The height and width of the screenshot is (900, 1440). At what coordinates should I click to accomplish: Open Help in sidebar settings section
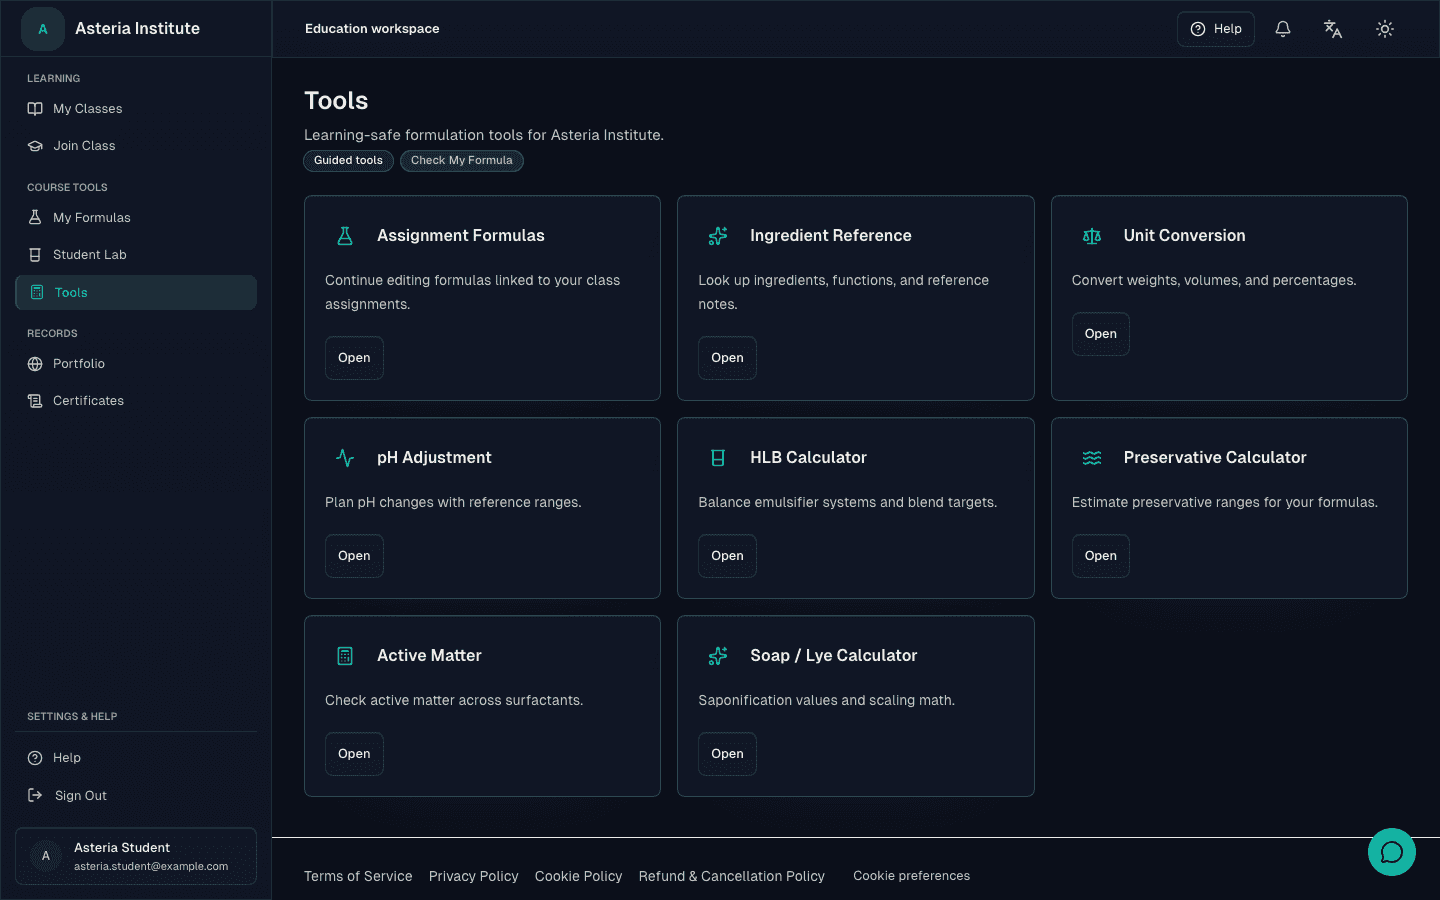pos(136,758)
